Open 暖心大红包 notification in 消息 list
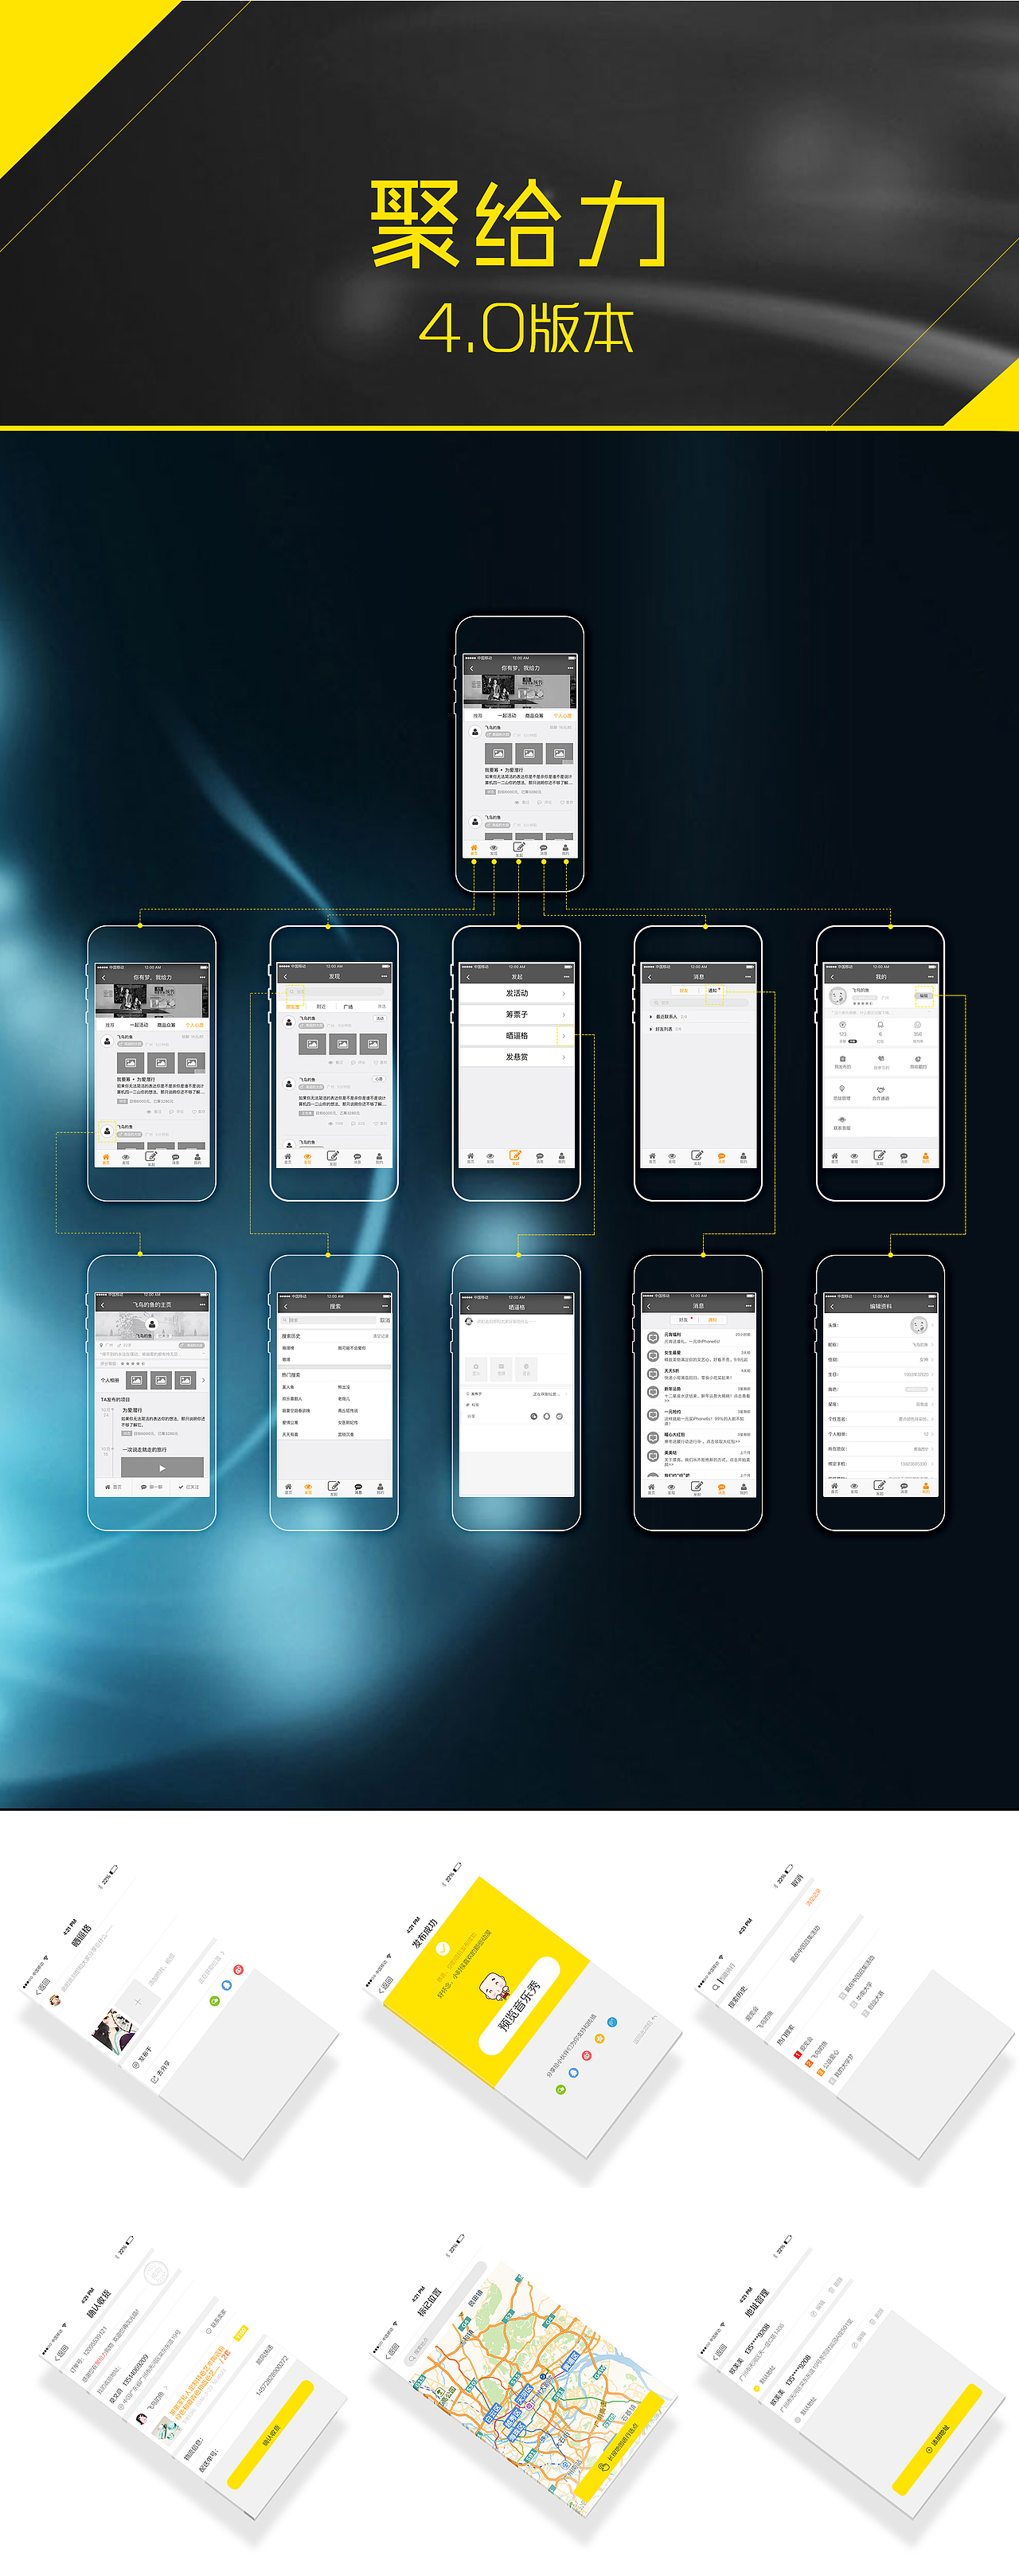1019x2576 pixels. [x=698, y=1438]
